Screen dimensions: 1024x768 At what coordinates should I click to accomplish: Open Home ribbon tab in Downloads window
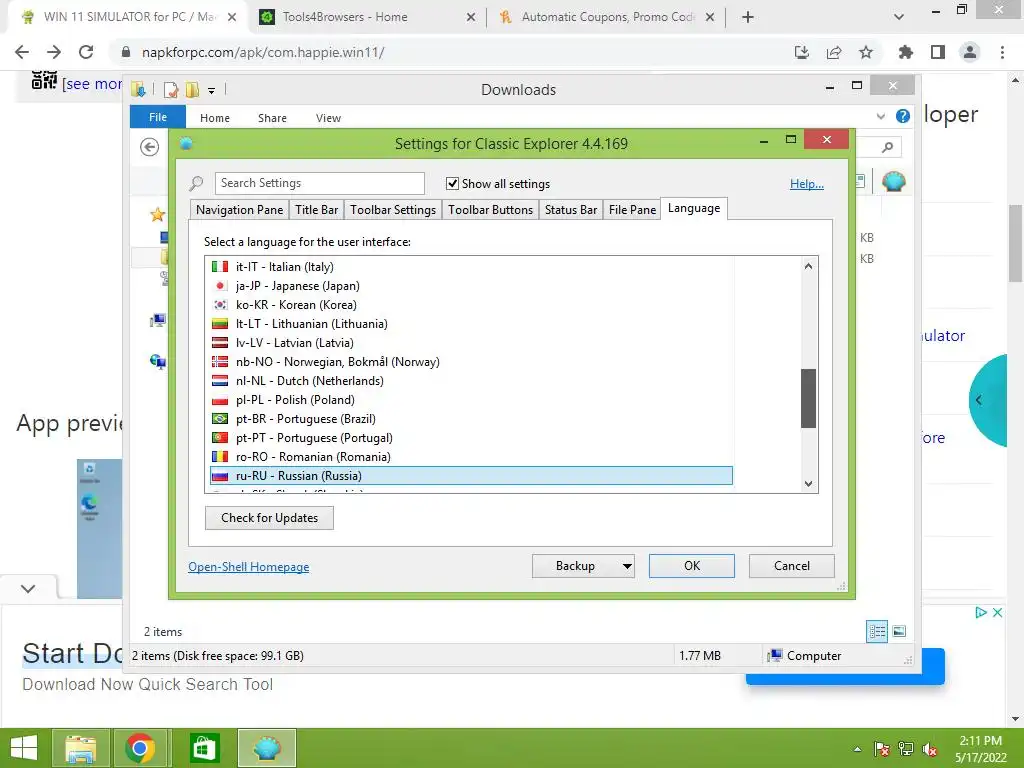click(215, 118)
